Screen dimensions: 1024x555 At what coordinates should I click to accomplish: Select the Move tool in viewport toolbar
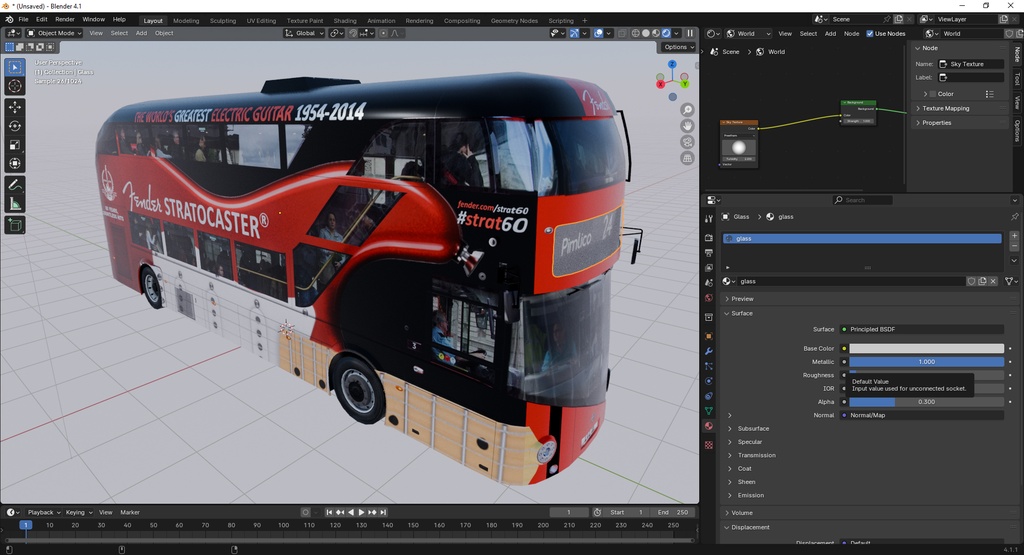coord(15,106)
